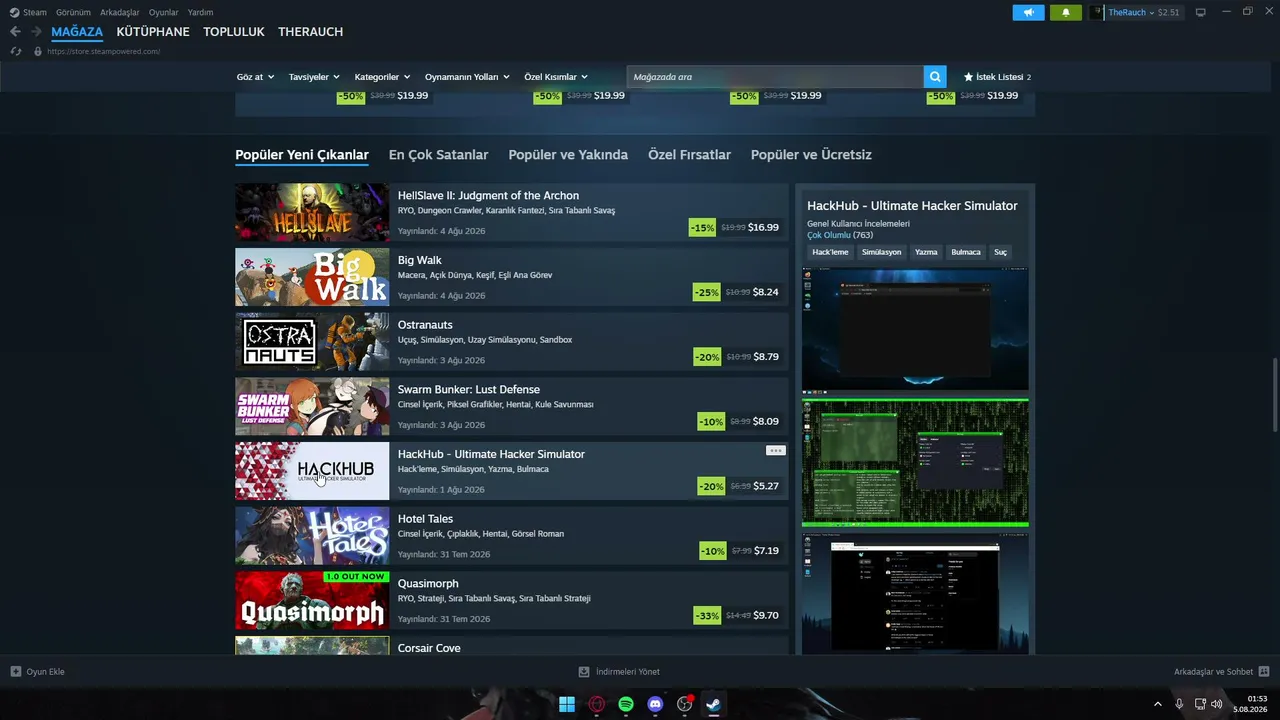Screen dimensions: 1280x720
Task: Expand the Özel Kısımlar dropdown
Action: [556, 77]
